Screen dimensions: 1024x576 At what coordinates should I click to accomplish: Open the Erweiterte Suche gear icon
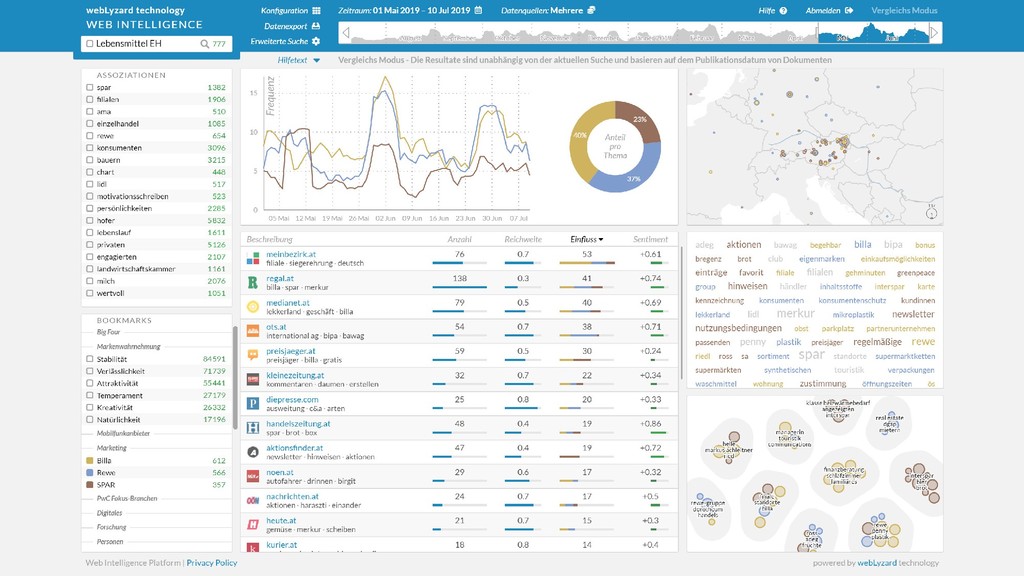pyautogui.click(x=316, y=41)
